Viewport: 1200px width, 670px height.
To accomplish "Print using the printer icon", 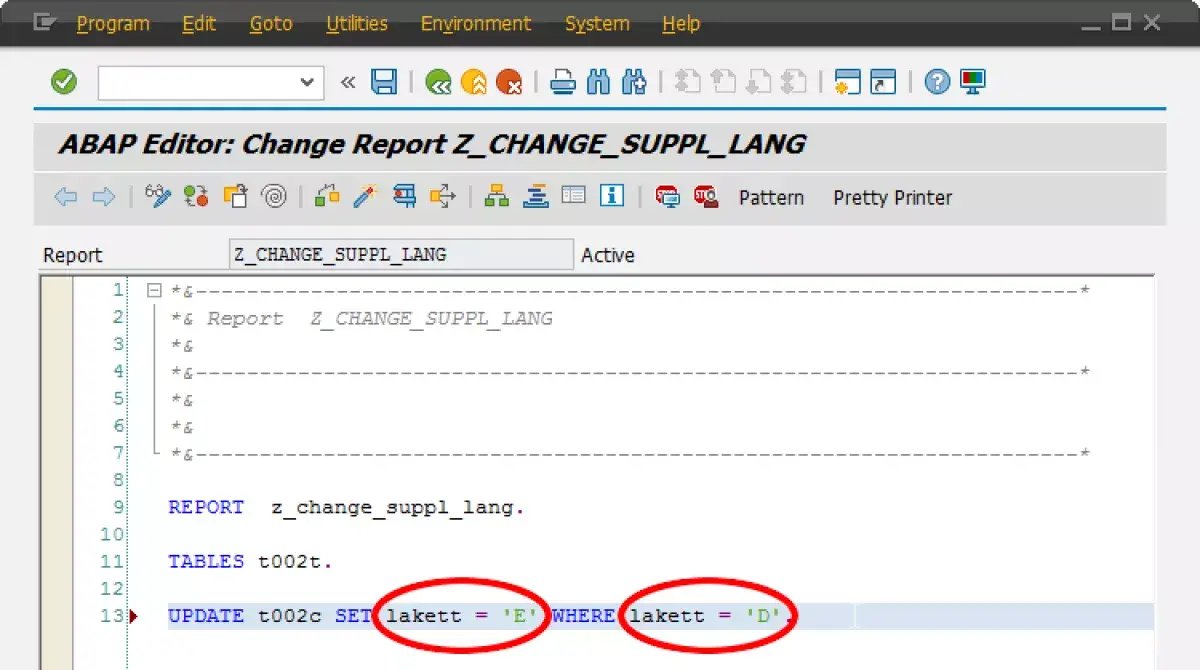I will [563, 82].
